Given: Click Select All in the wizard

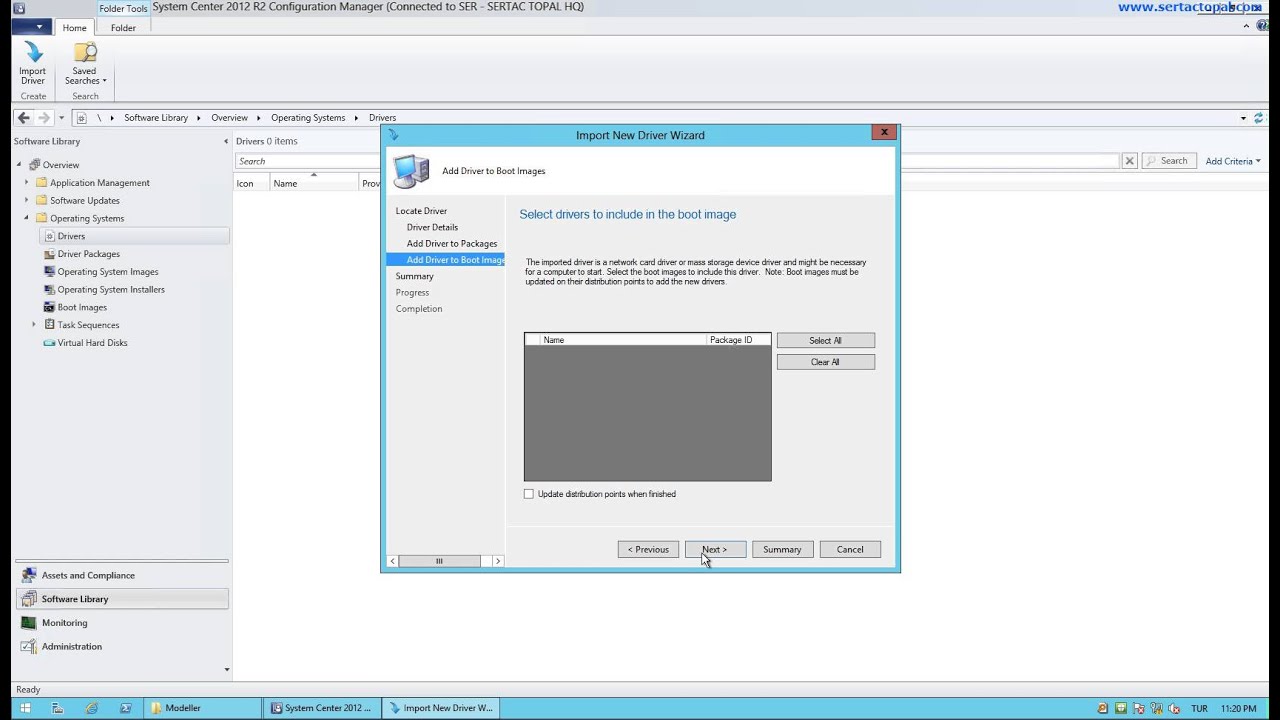Looking at the screenshot, I should tap(826, 341).
